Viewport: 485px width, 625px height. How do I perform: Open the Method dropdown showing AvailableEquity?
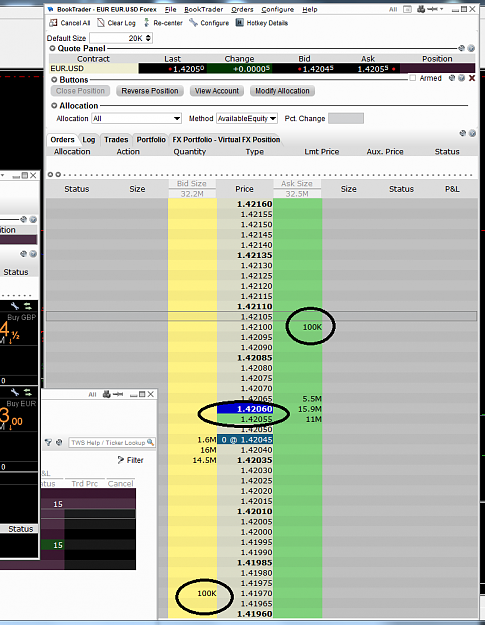pos(247,118)
